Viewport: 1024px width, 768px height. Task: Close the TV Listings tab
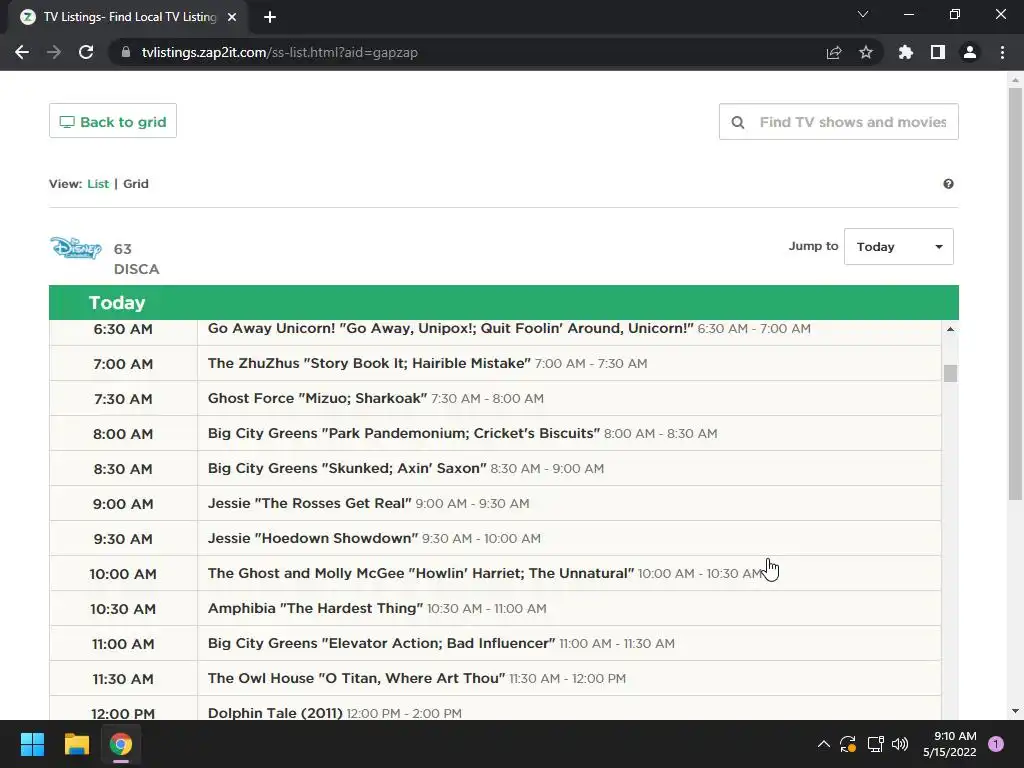click(x=232, y=17)
